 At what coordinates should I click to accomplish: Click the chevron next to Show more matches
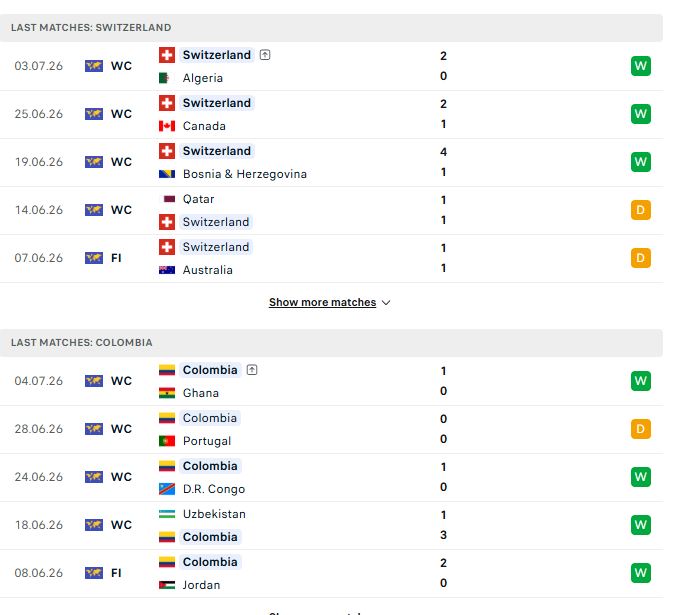pyautogui.click(x=386, y=303)
